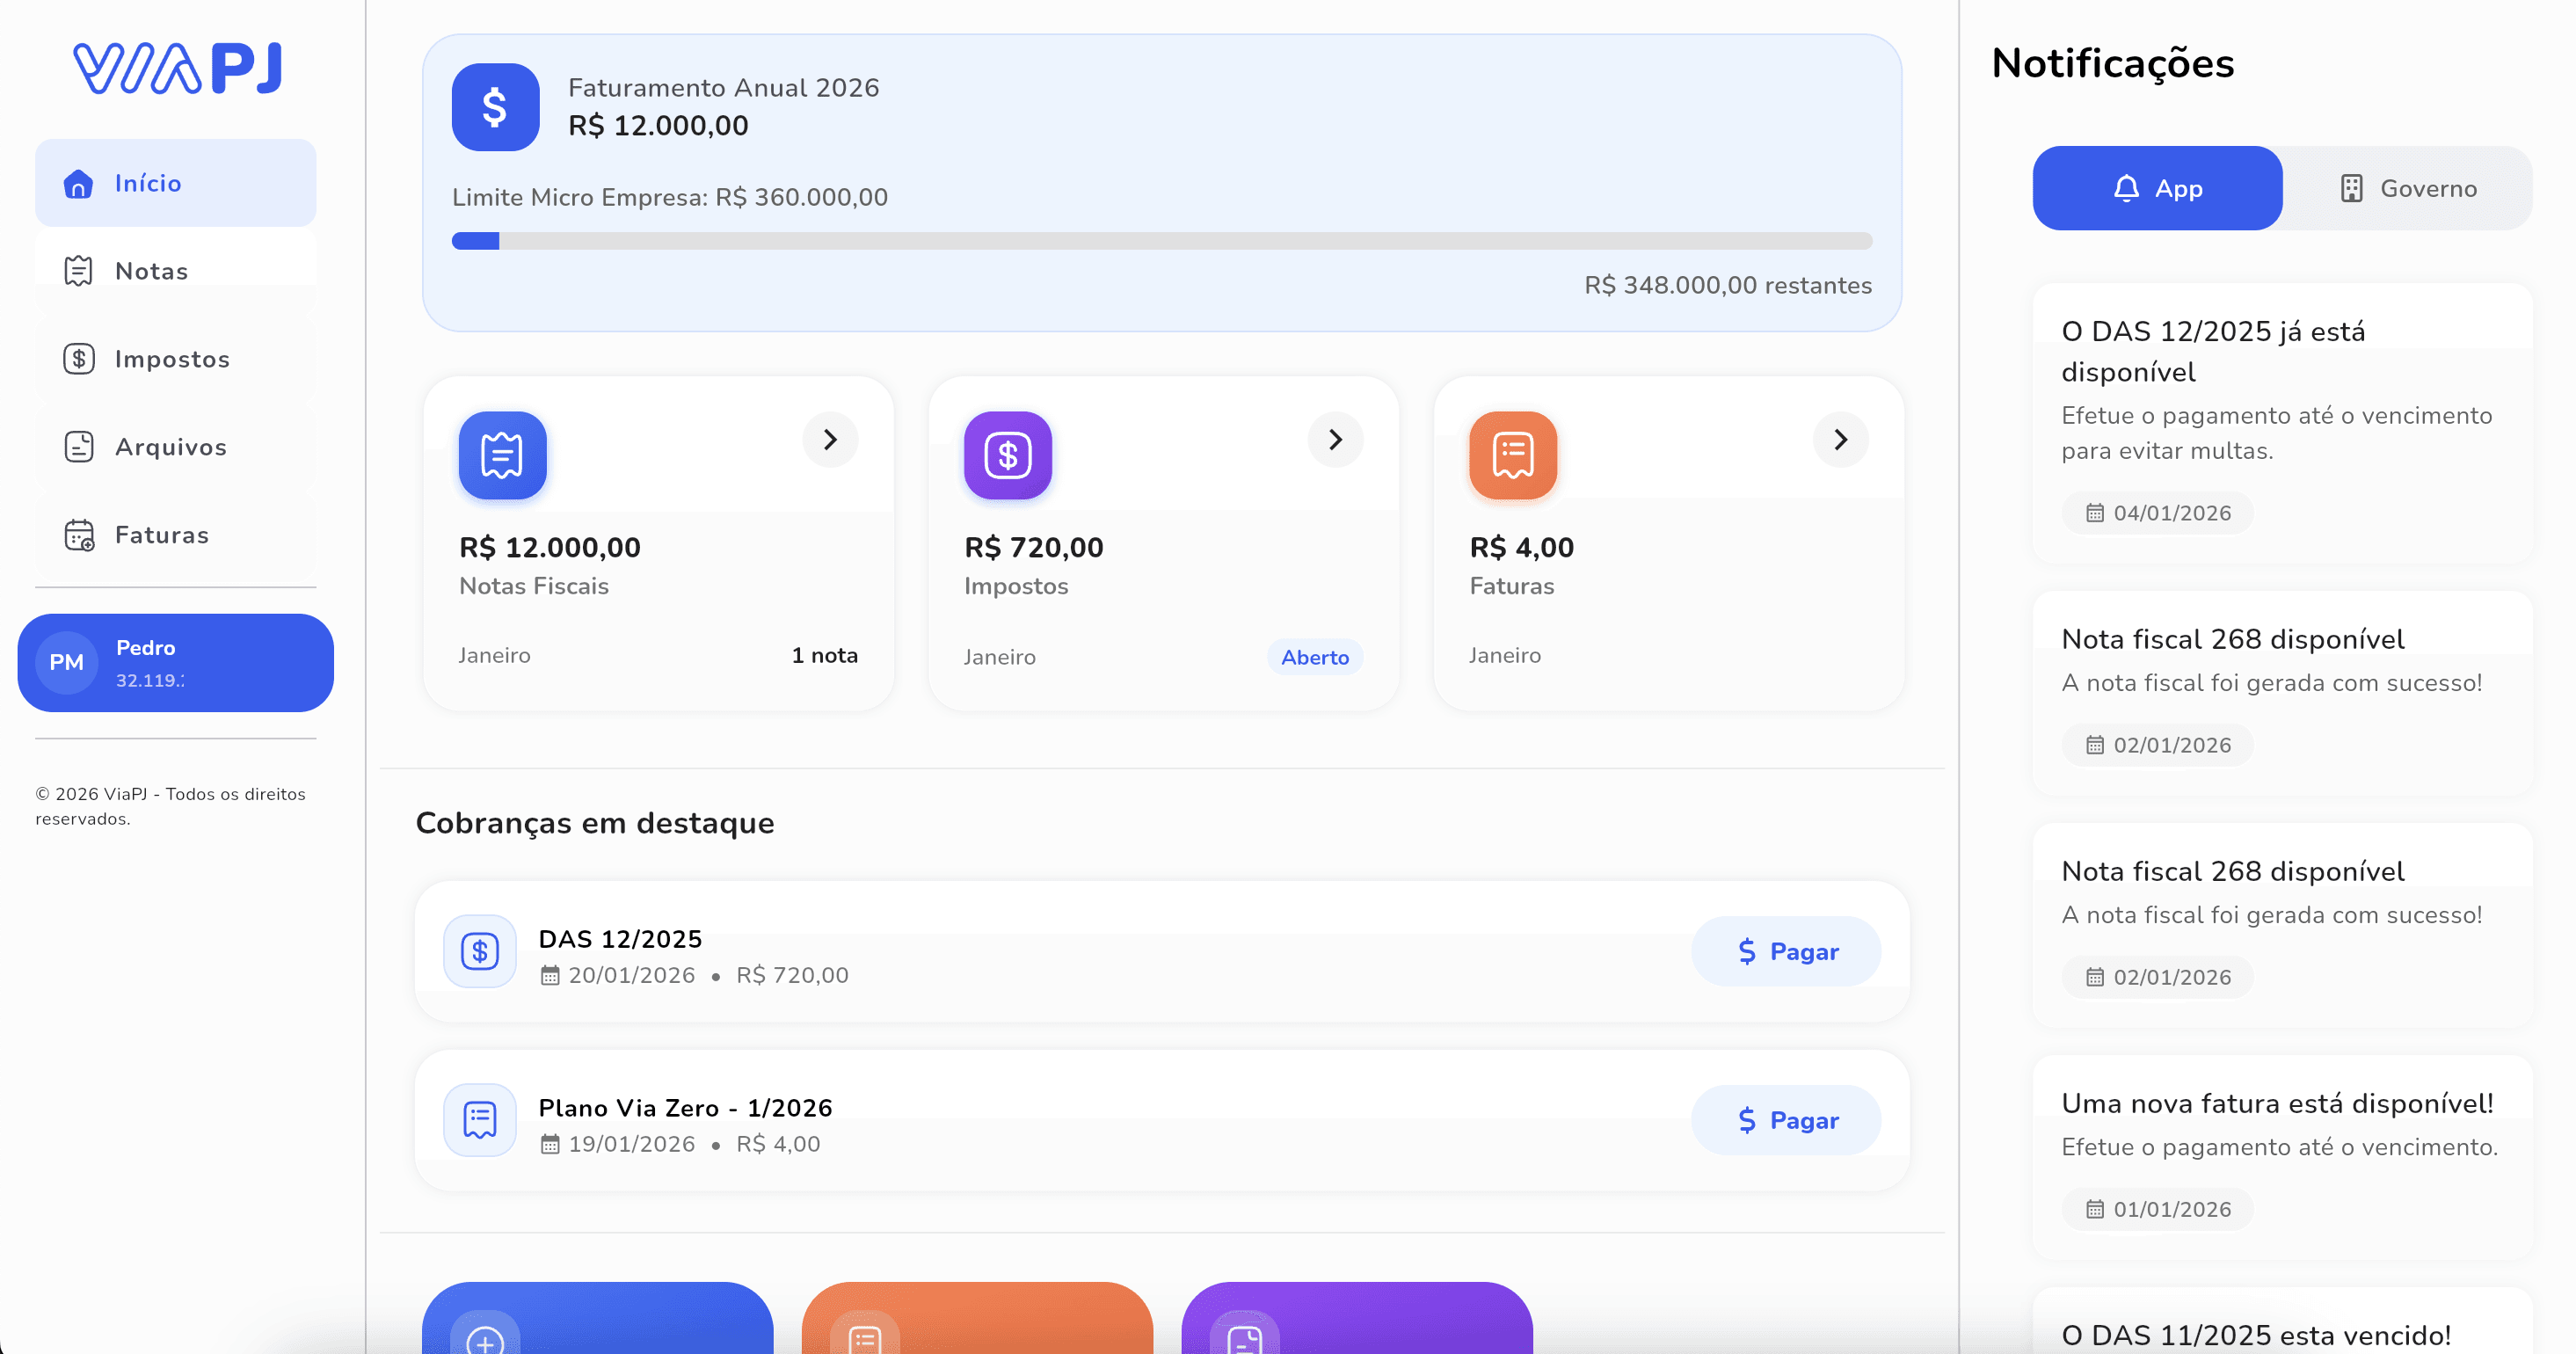Click Pagar for Plano Via Zero
The width and height of the screenshot is (2576, 1354).
[1786, 1120]
